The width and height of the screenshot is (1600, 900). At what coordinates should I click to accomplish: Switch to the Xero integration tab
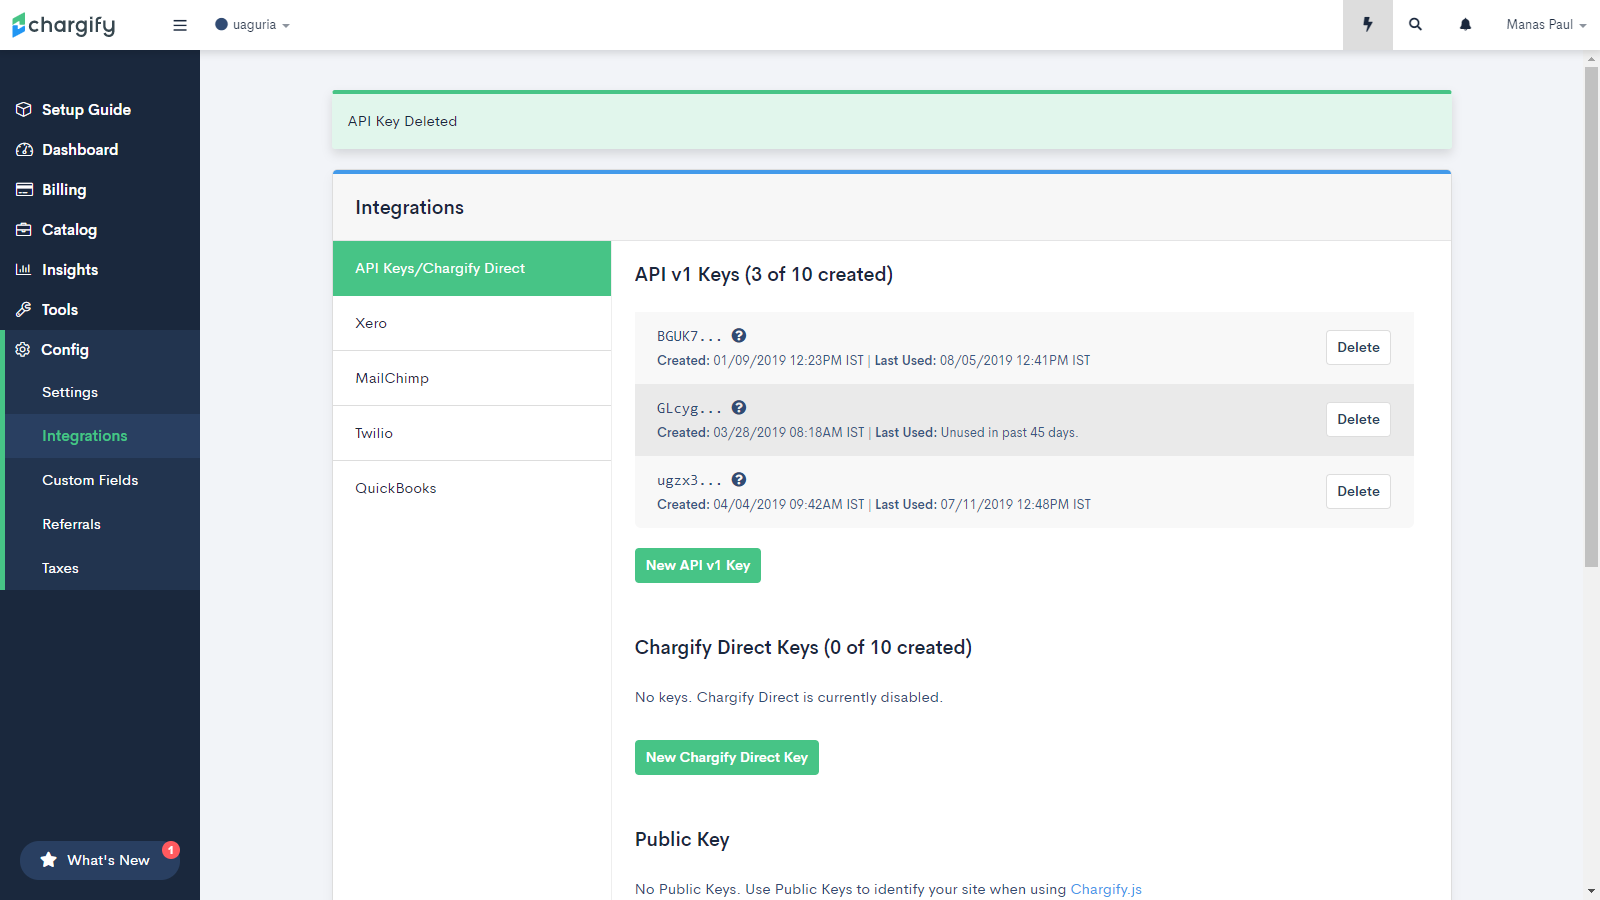[472, 323]
